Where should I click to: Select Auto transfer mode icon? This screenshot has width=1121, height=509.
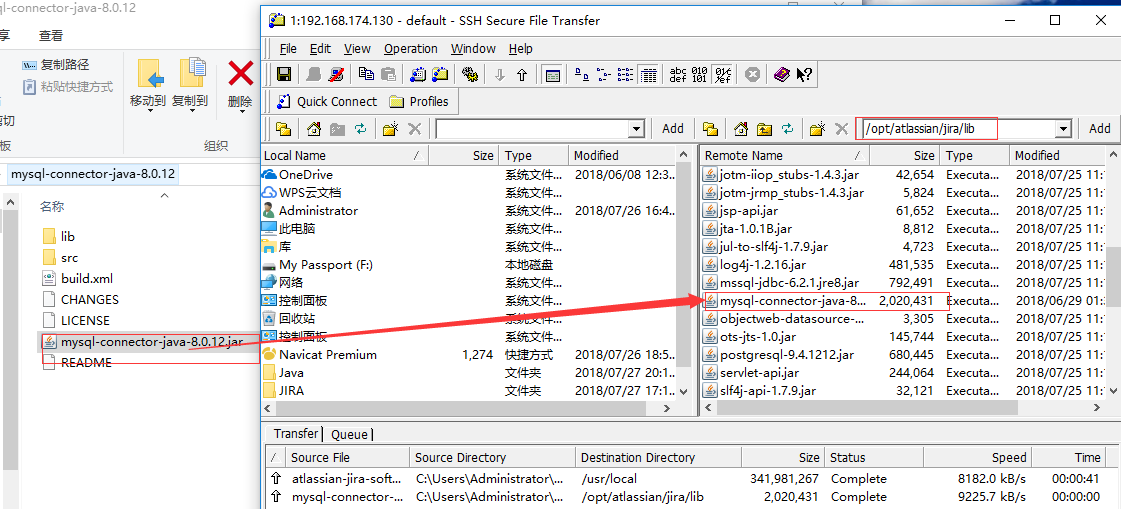pos(723,74)
